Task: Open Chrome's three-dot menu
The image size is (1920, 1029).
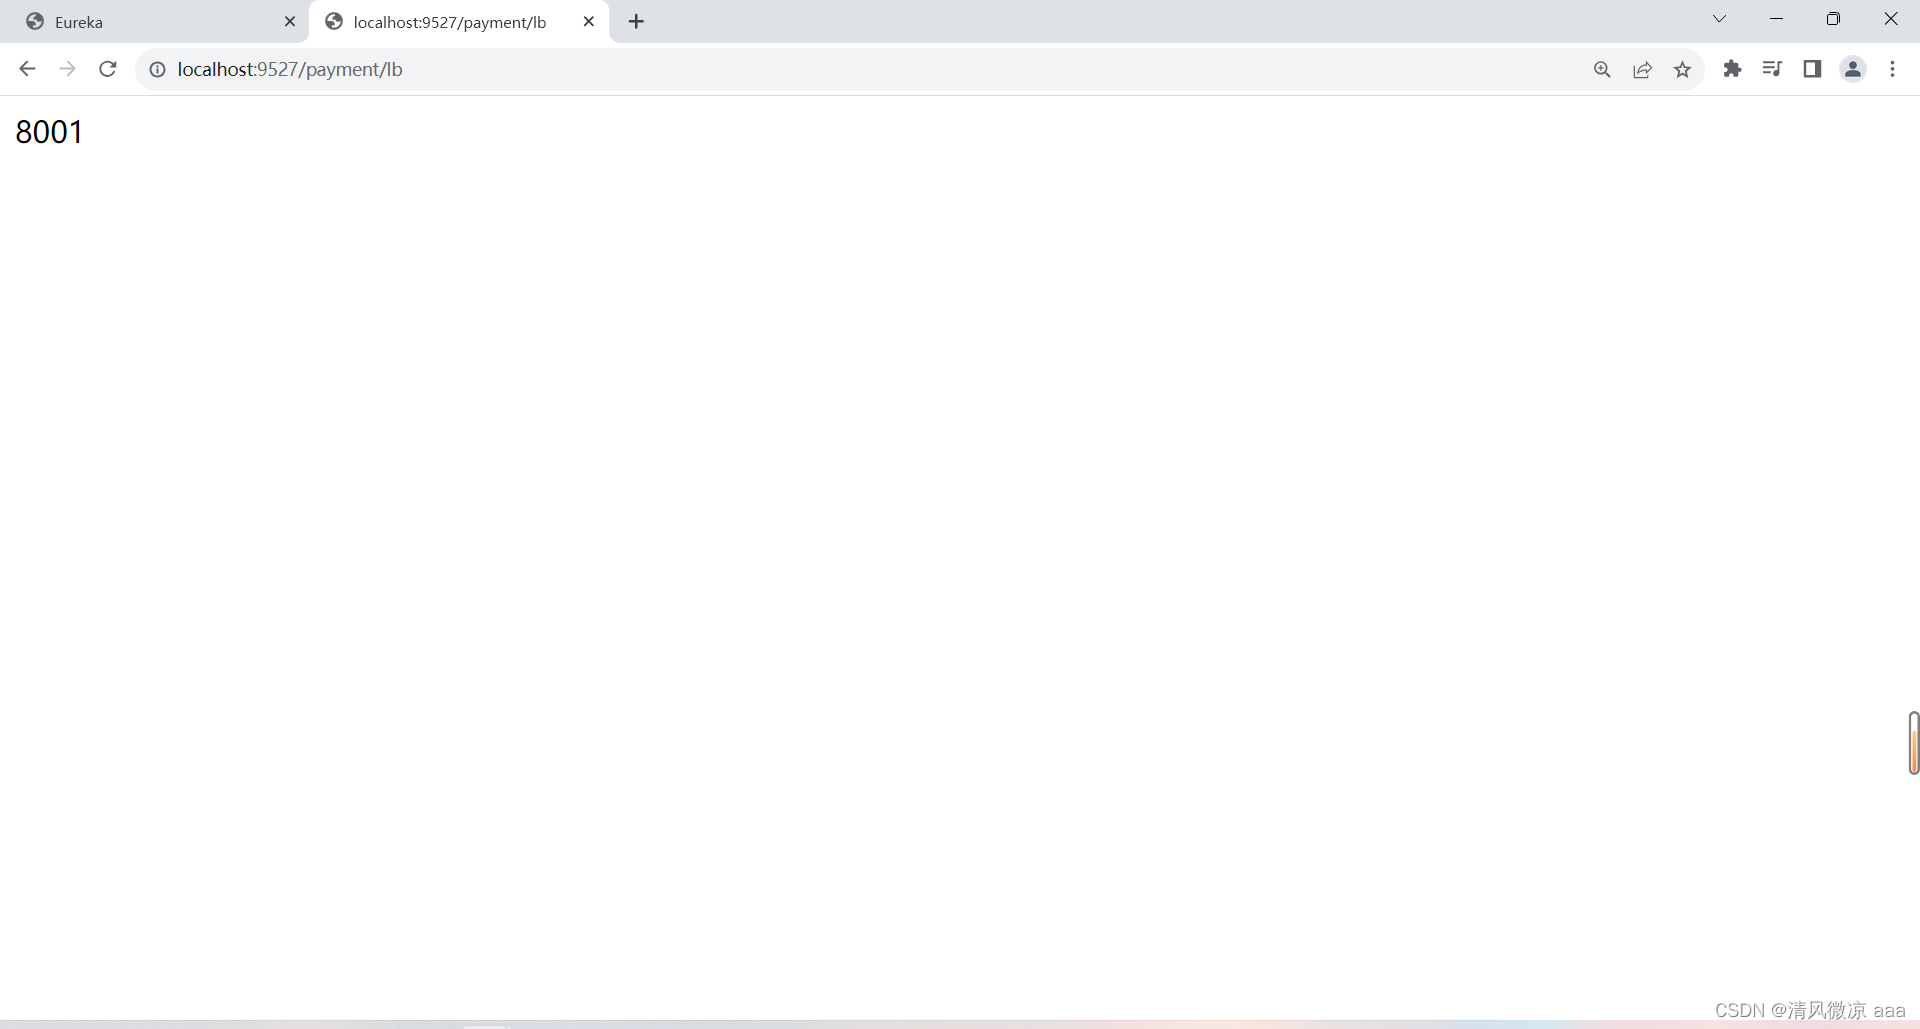Action: (1892, 69)
